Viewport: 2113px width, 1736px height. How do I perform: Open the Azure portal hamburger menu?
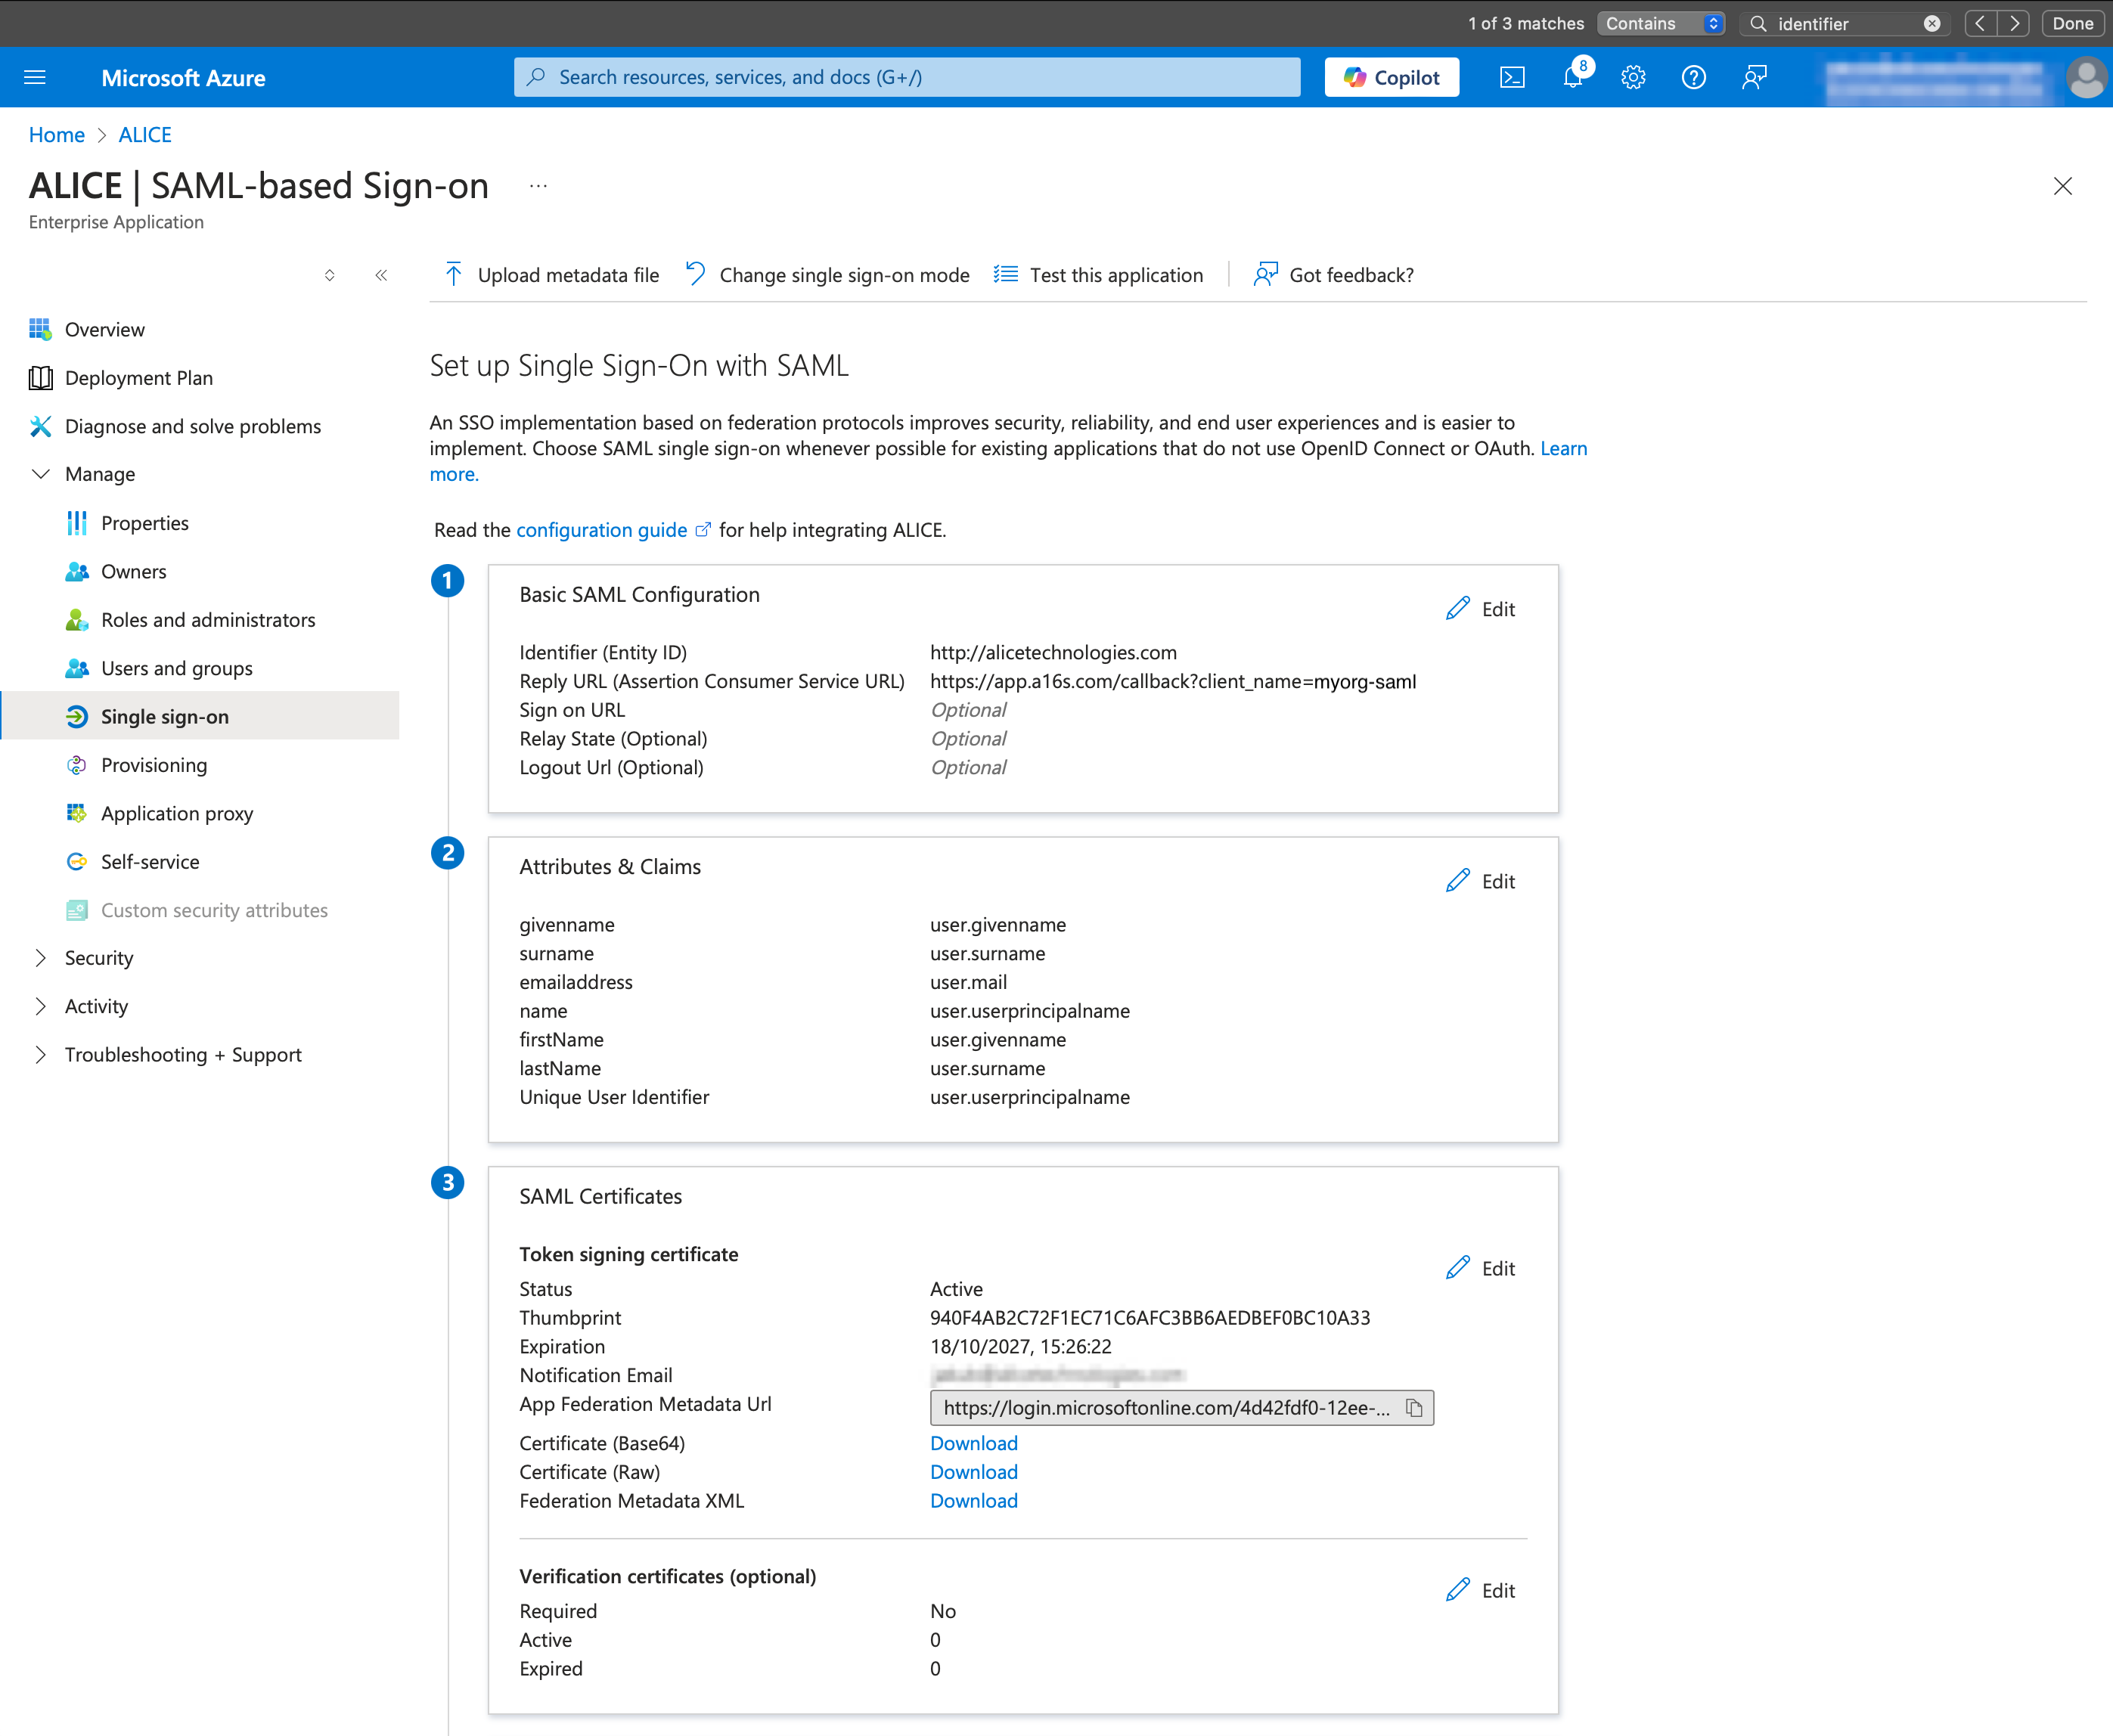pos(35,77)
